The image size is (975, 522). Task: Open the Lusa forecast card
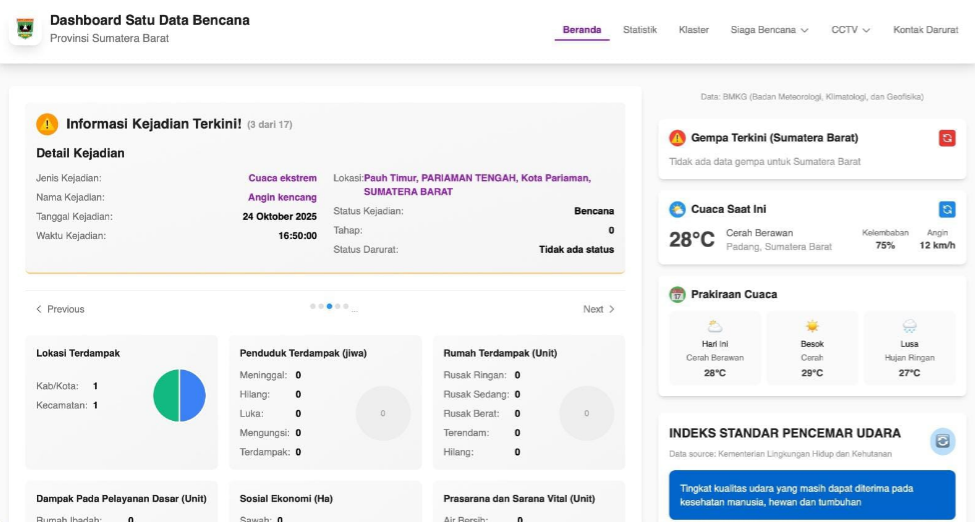coord(909,348)
